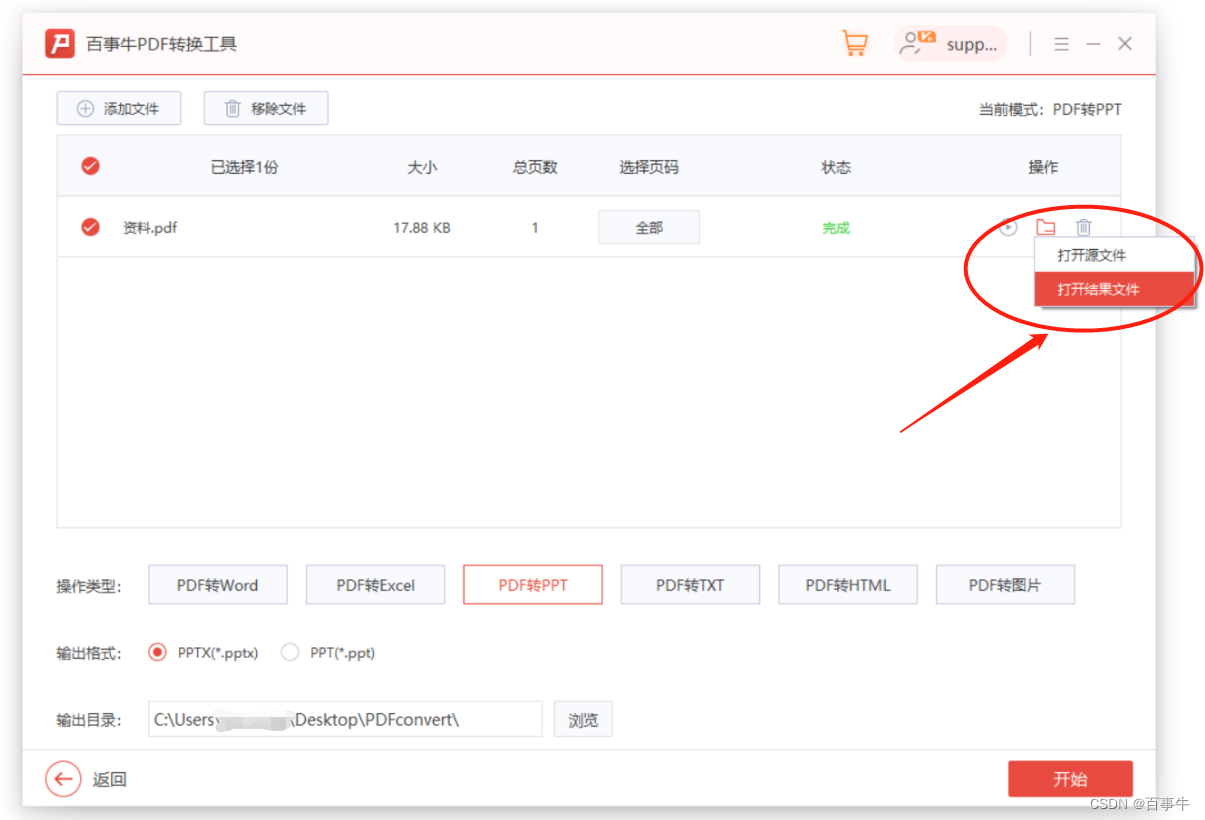The width and height of the screenshot is (1205, 820).
Task: Switch to PDF转Excel operation
Action: 375,585
